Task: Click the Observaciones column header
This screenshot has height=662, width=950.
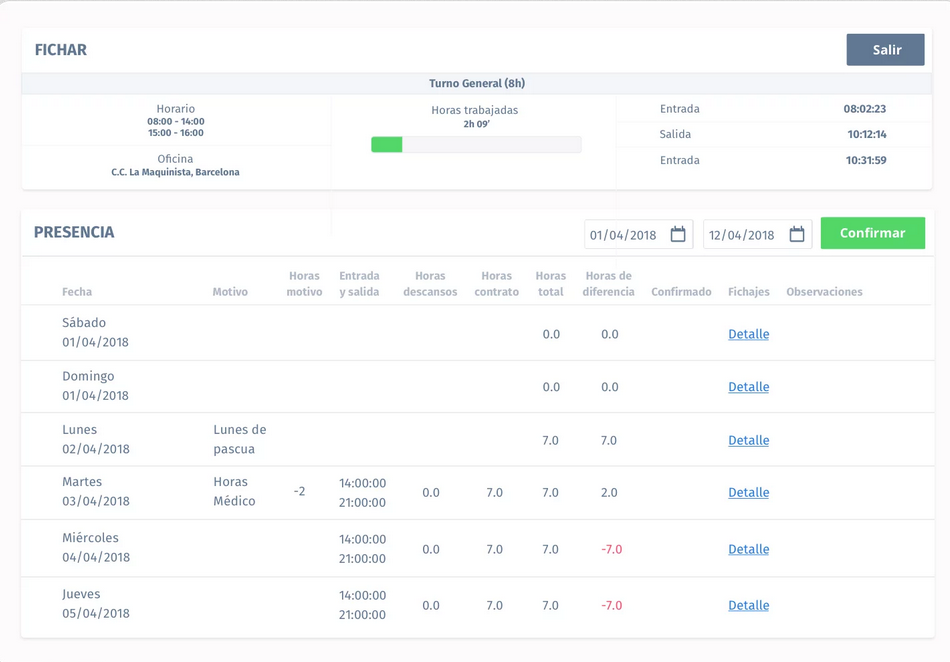Action: [x=824, y=292]
